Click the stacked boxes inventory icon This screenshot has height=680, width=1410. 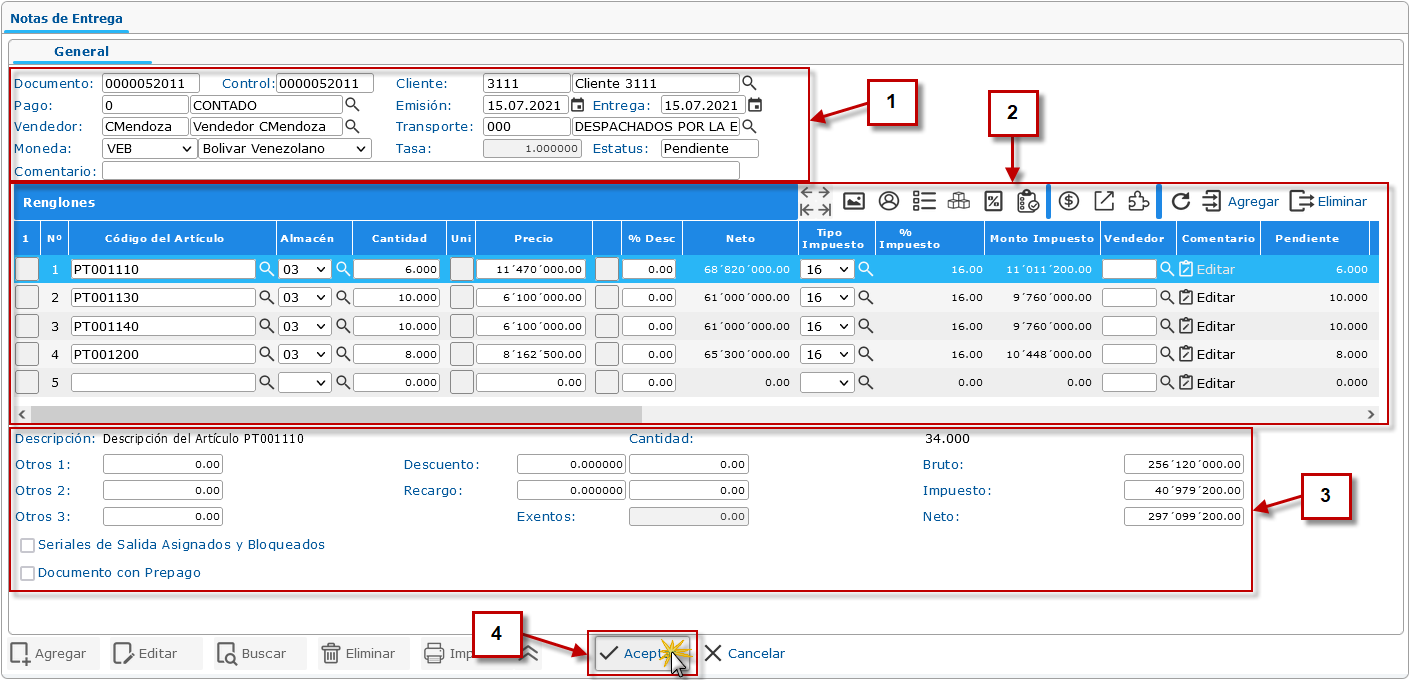958,201
